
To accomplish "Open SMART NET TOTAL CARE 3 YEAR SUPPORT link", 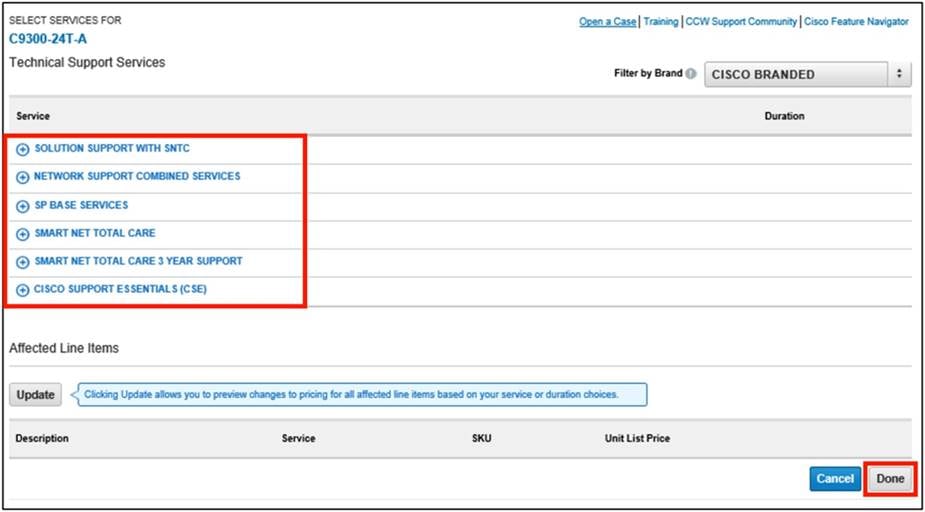I will pyautogui.click(x=138, y=261).
